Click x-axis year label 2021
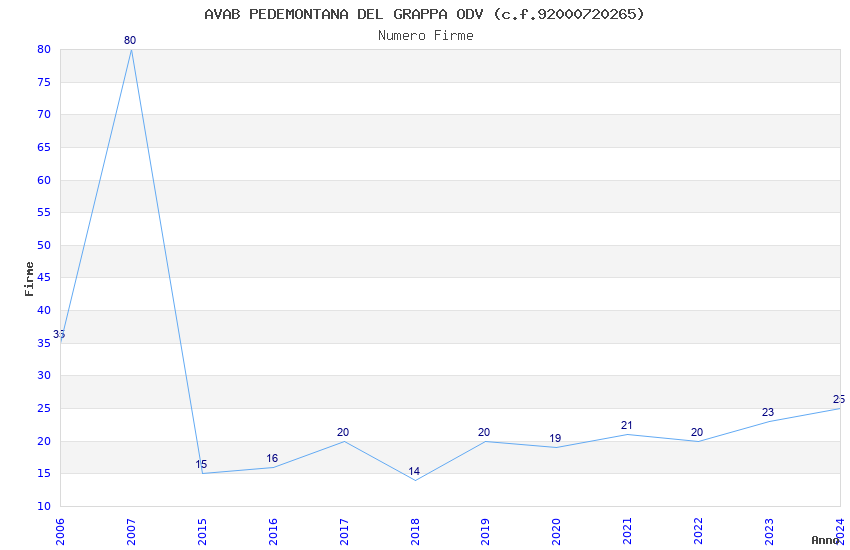This screenshot has width=850, height=550. 627,532
